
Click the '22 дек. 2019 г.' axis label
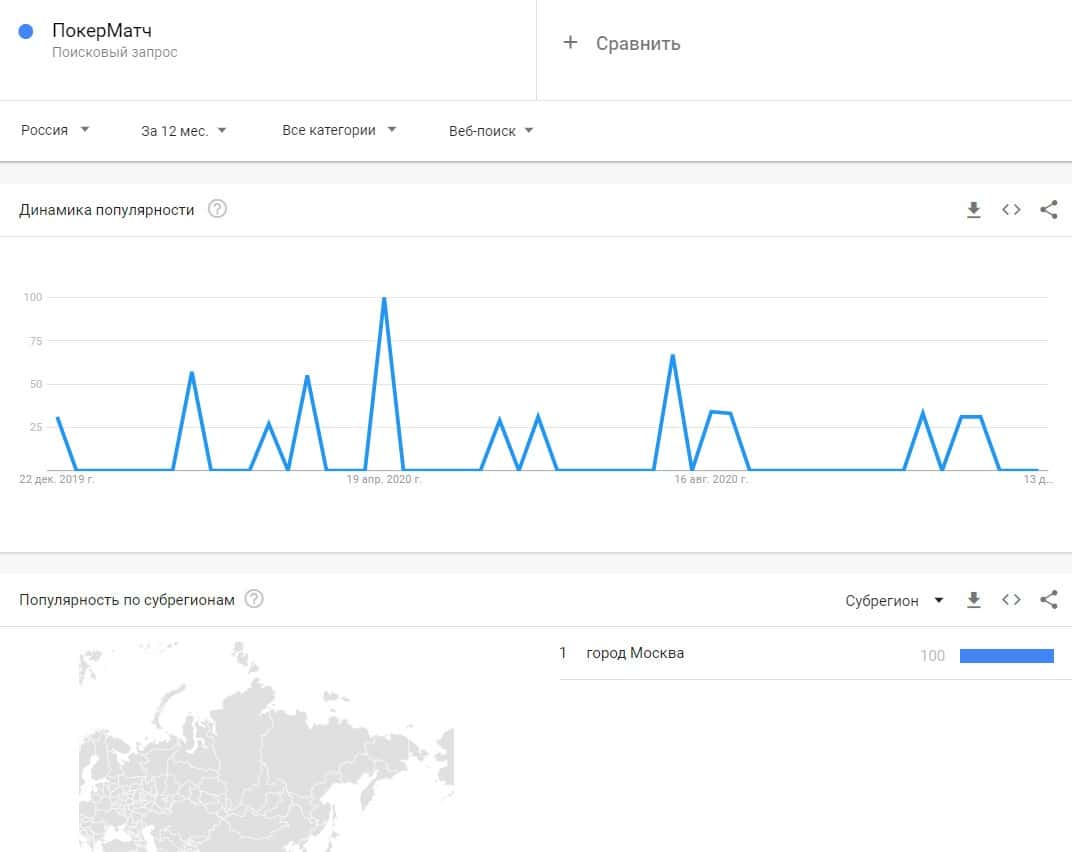[x=57, y=479]
